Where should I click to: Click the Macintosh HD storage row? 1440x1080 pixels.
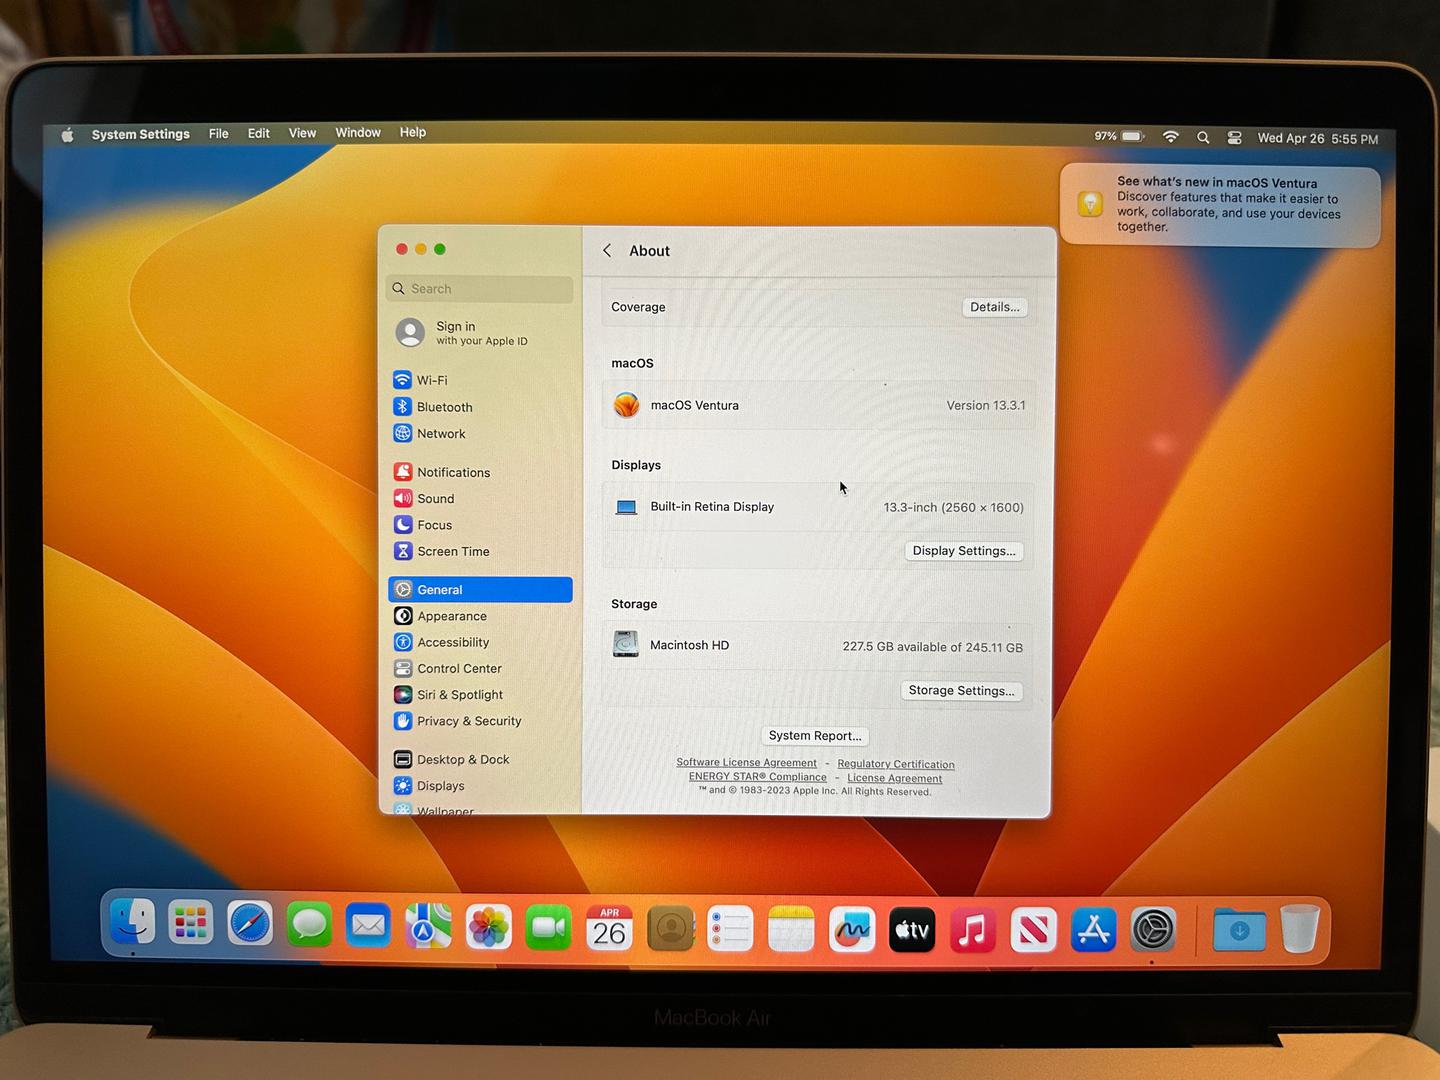(x=818, y=646)
